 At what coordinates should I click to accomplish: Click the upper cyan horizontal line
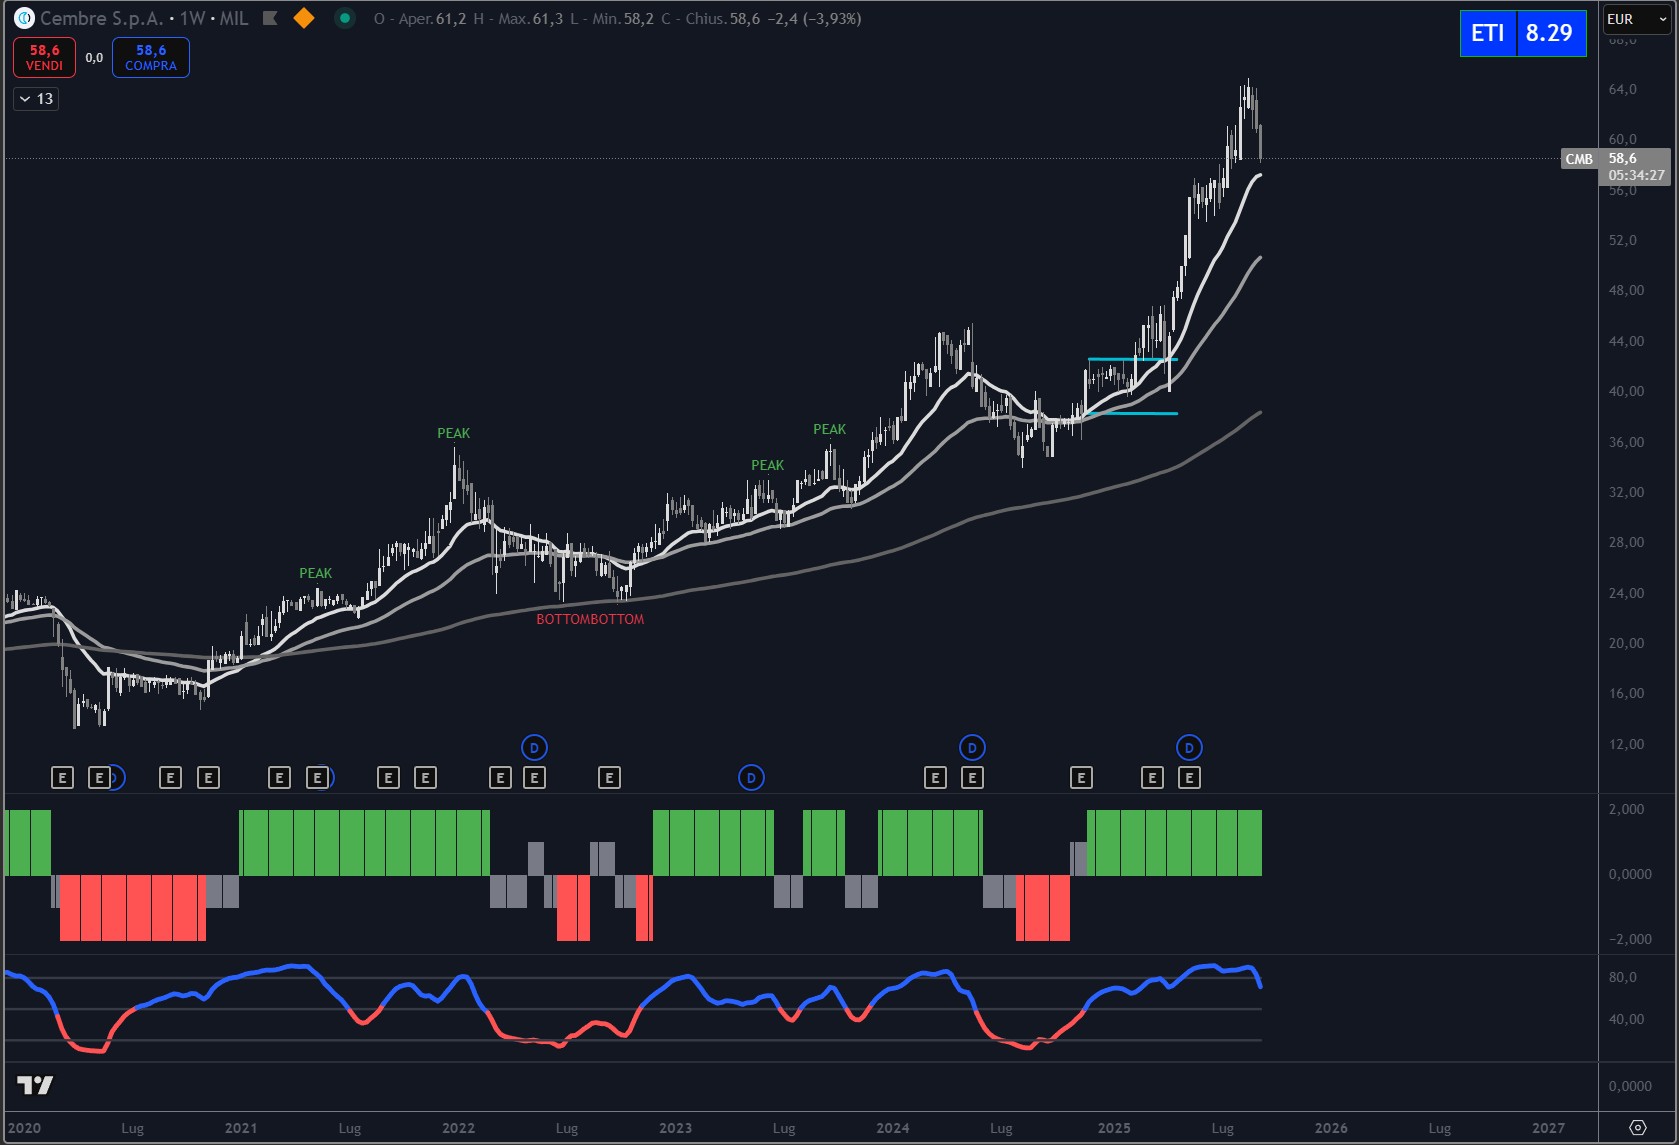tap(1132, 359)
